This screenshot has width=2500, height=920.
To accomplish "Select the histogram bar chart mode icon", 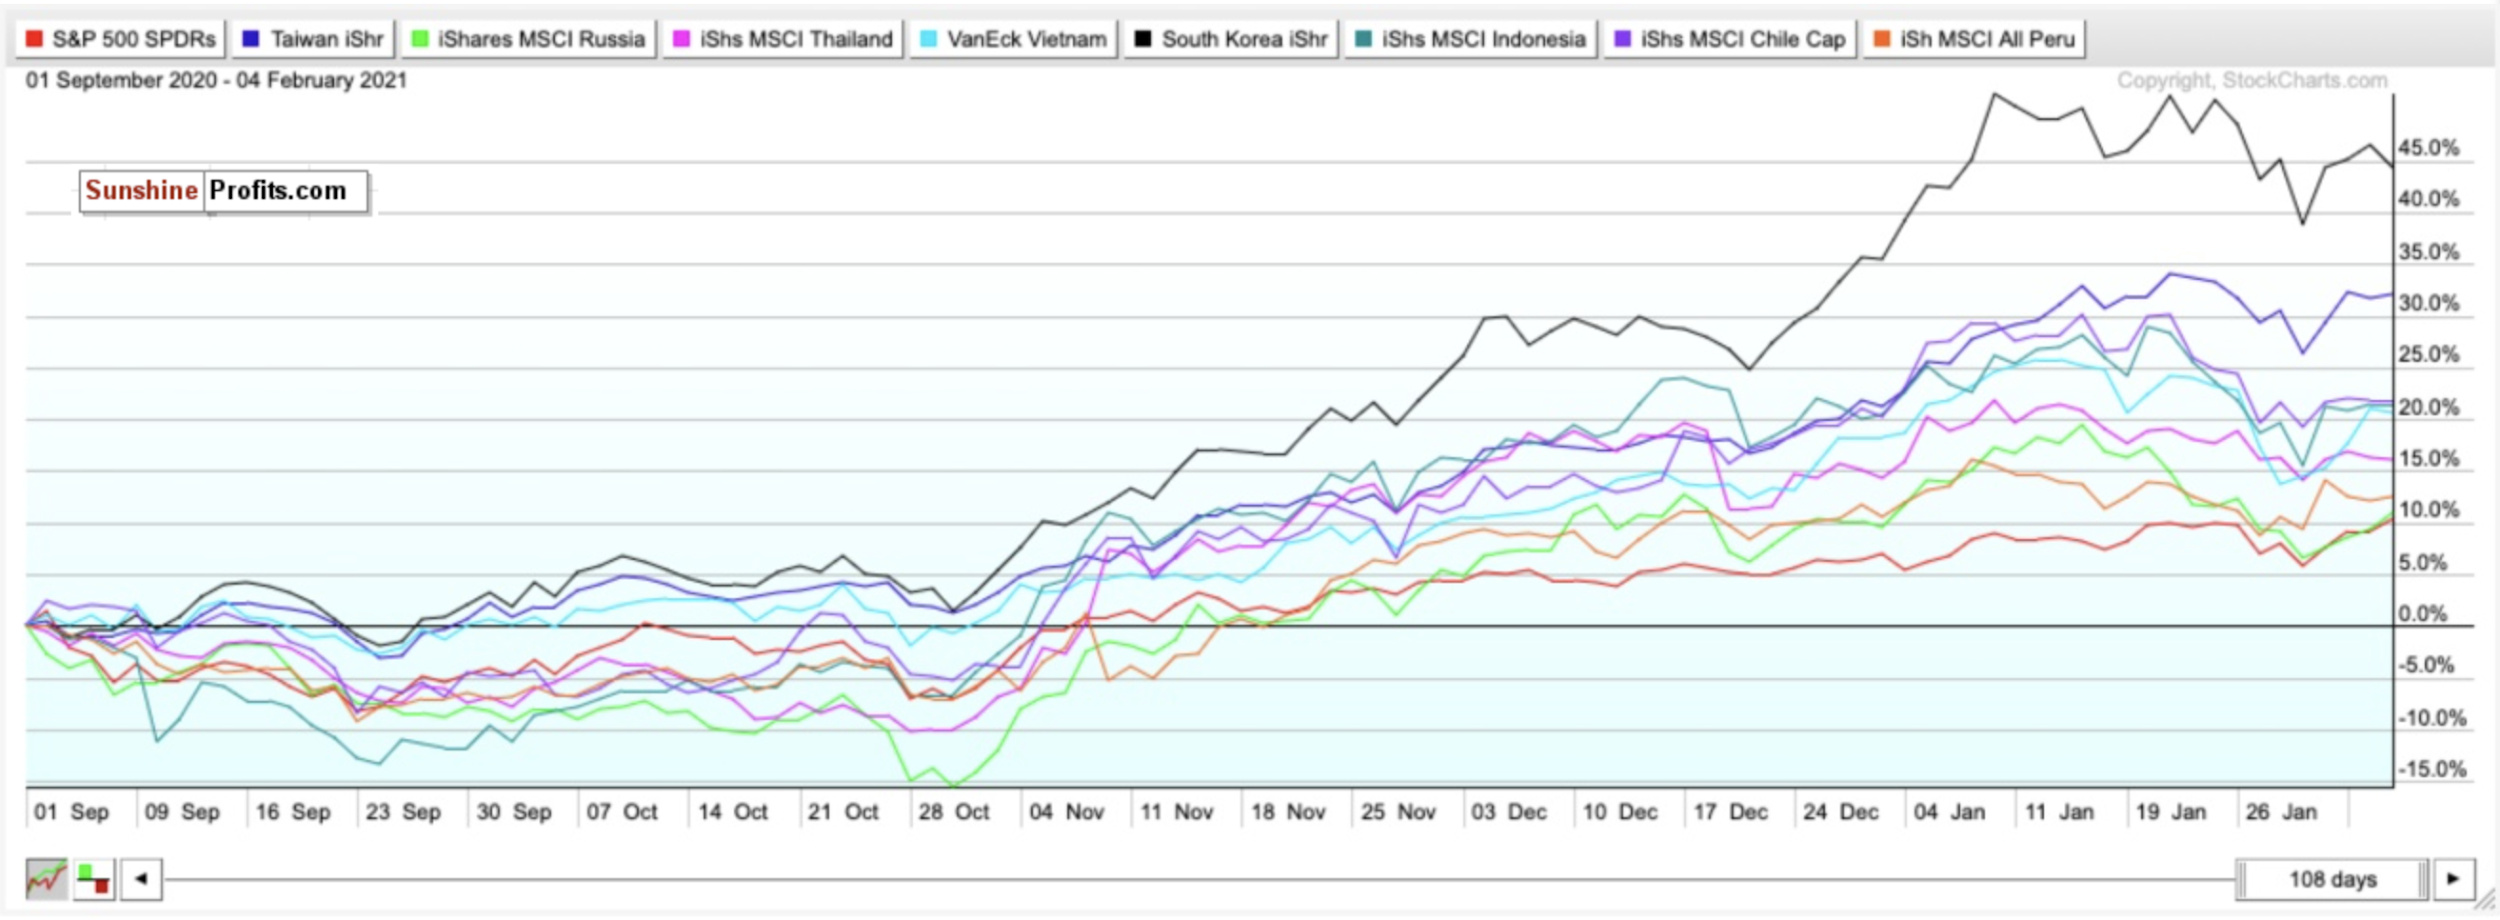I will point(94,879).
